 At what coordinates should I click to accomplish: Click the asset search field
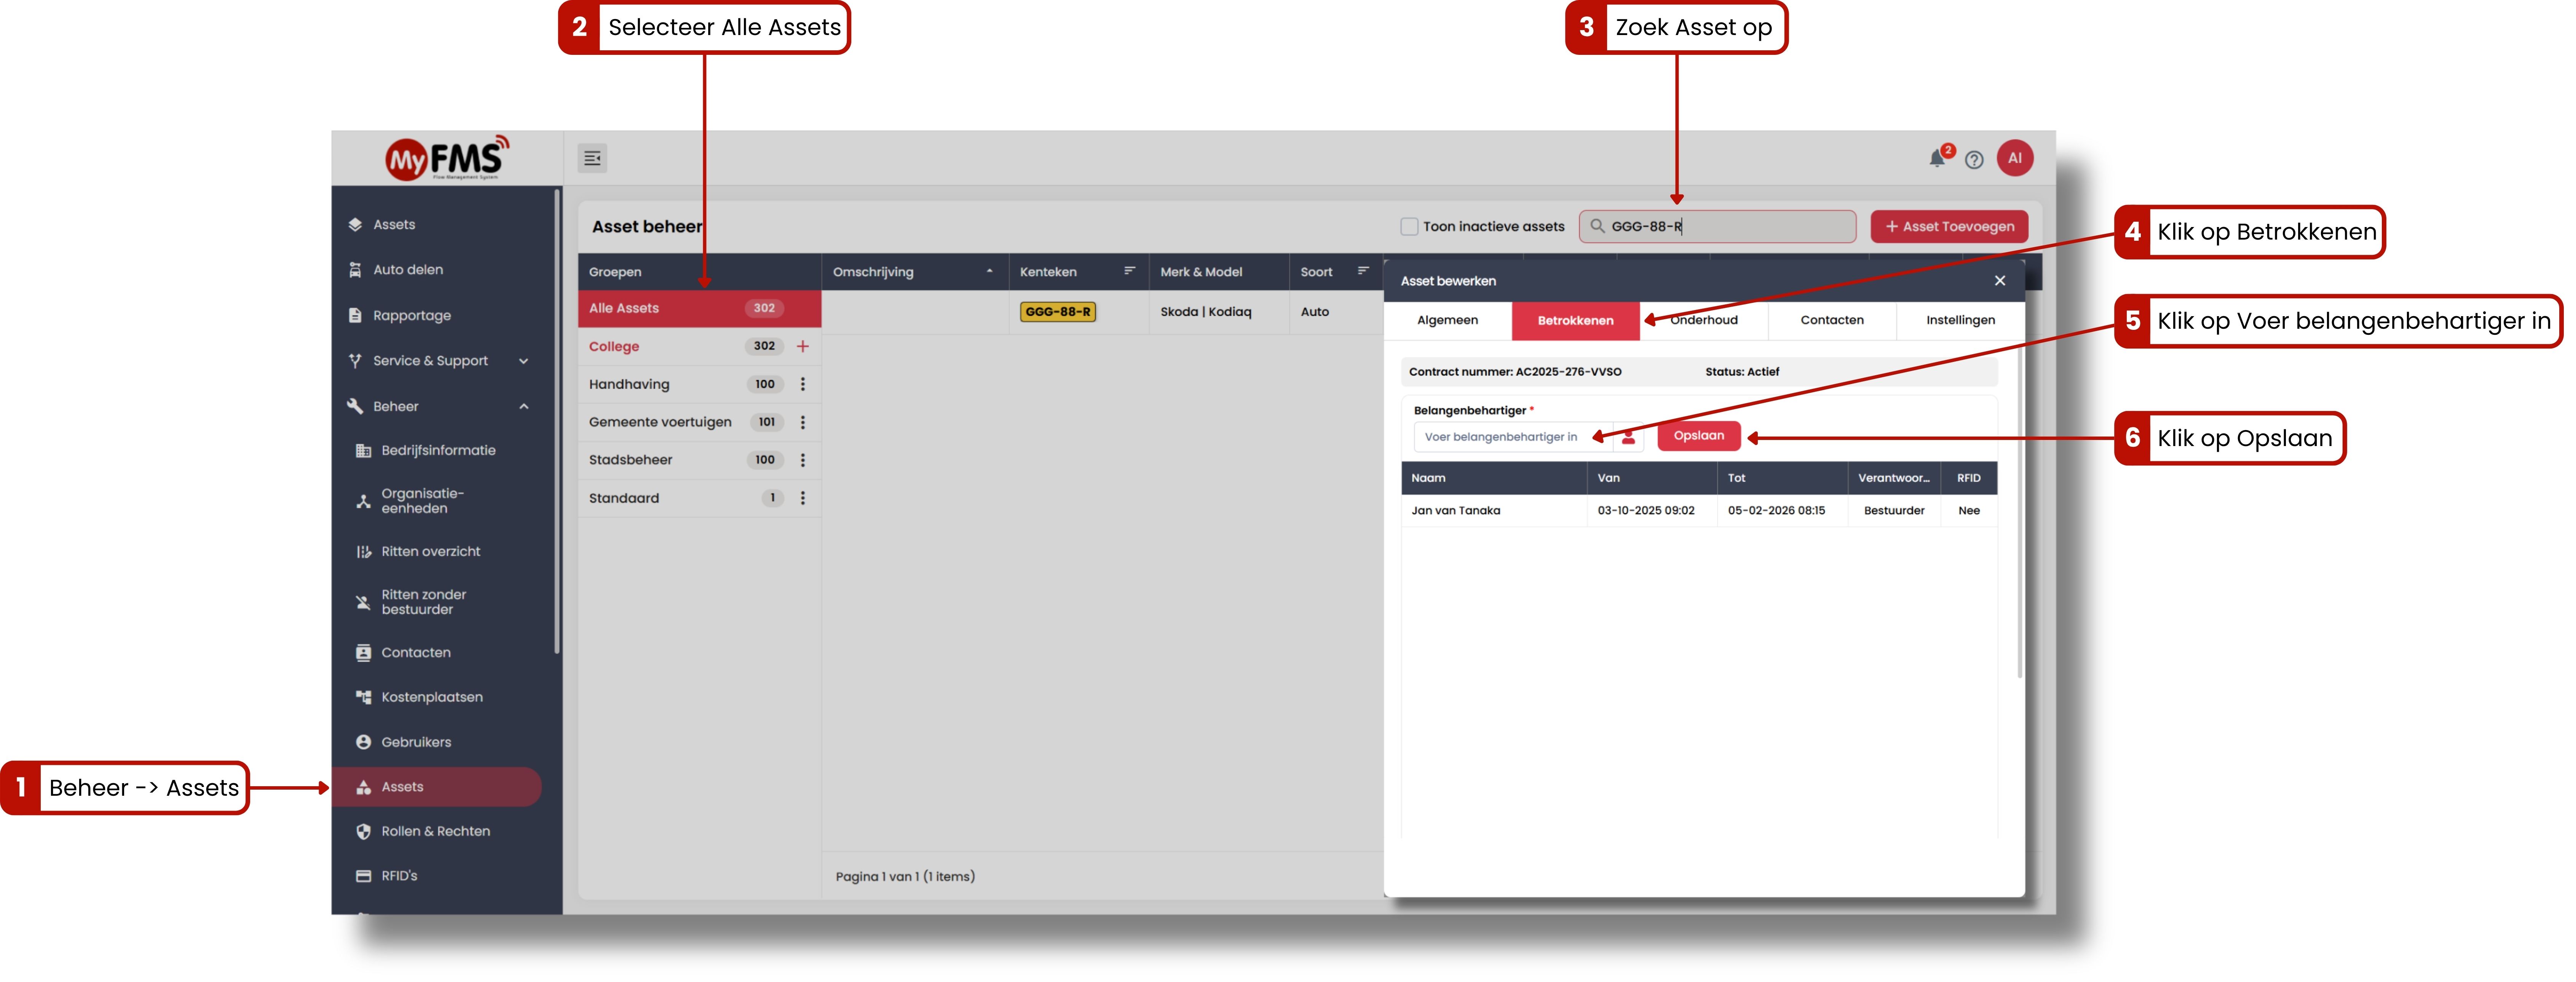point(1718,227)
